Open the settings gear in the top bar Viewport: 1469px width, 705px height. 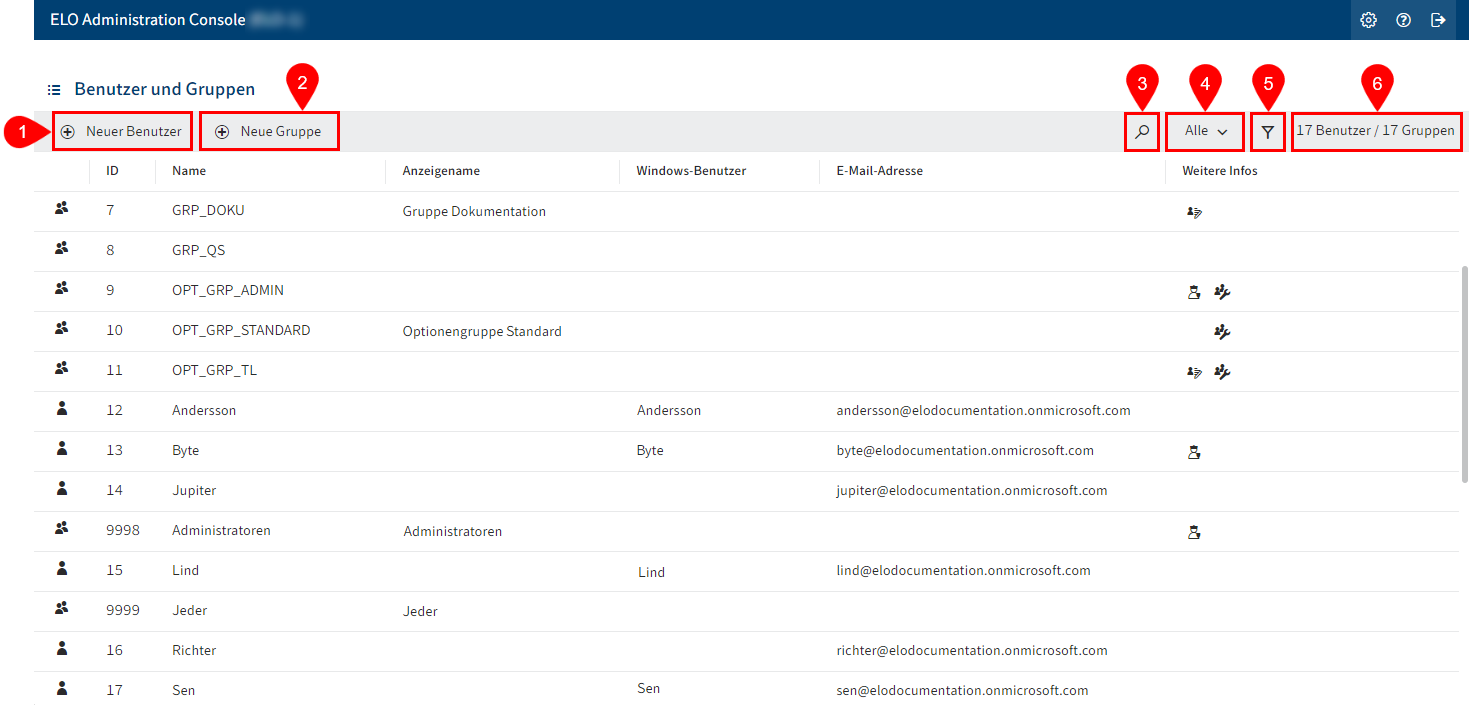point(1368,19)
